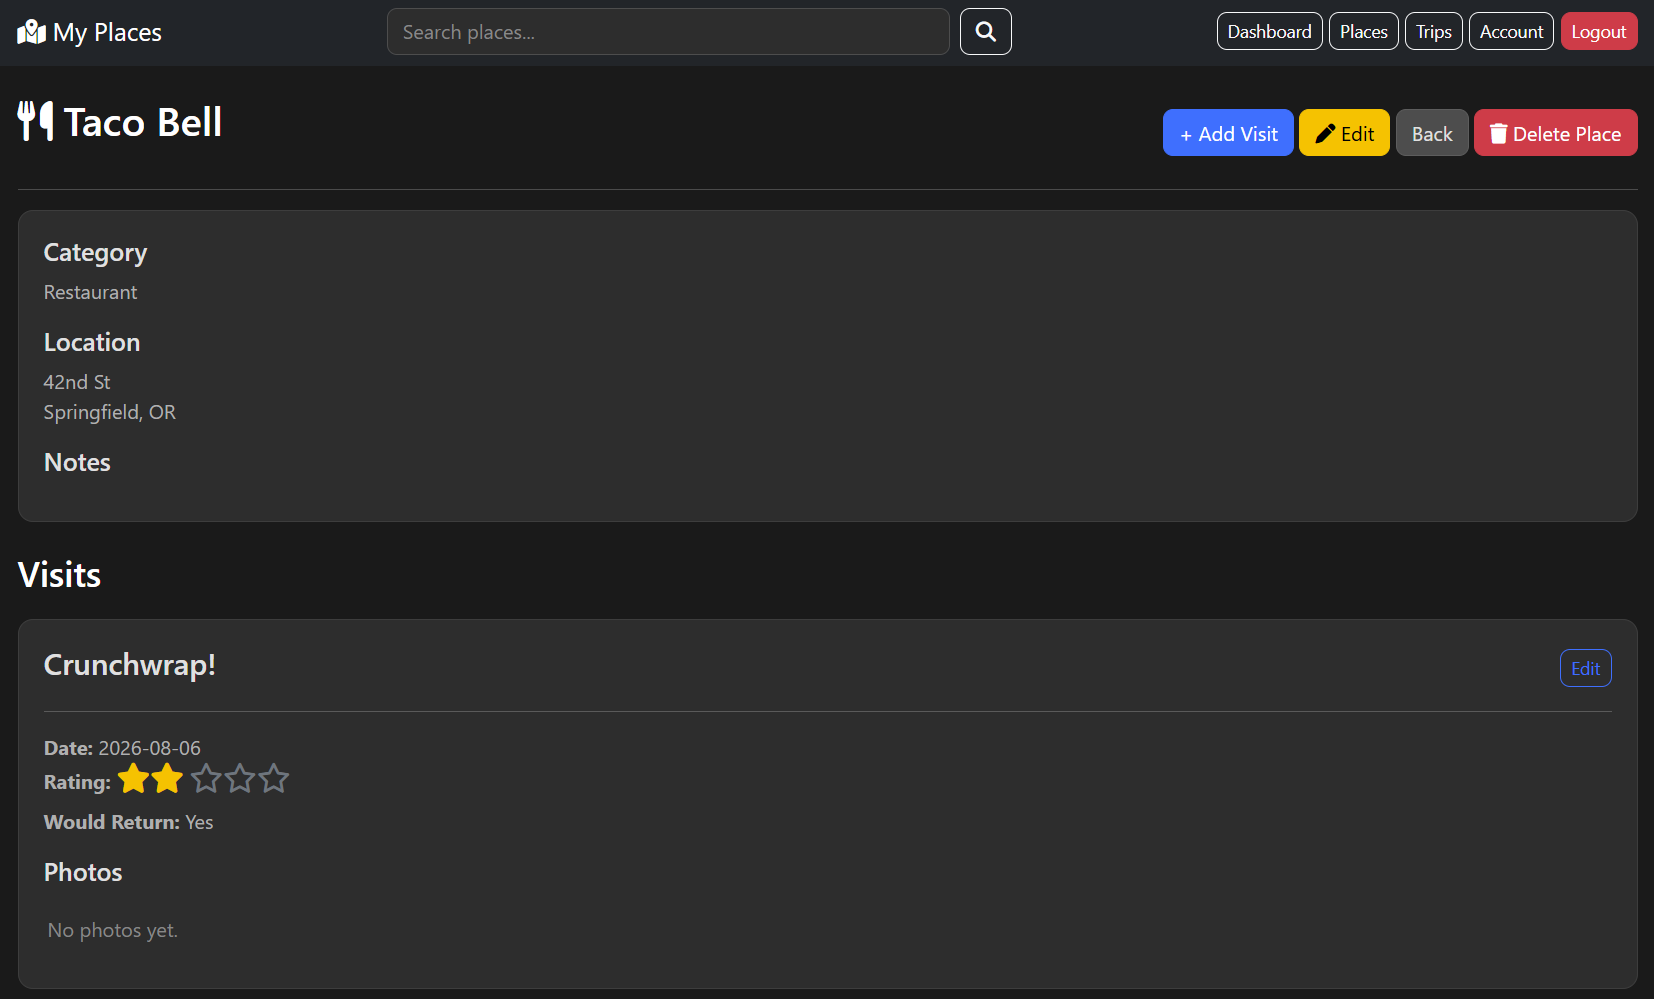The width and height of the screenshot is (1654, 999).
Task: Click the fifth empty rating star
Action: click(x=274, y=778)
